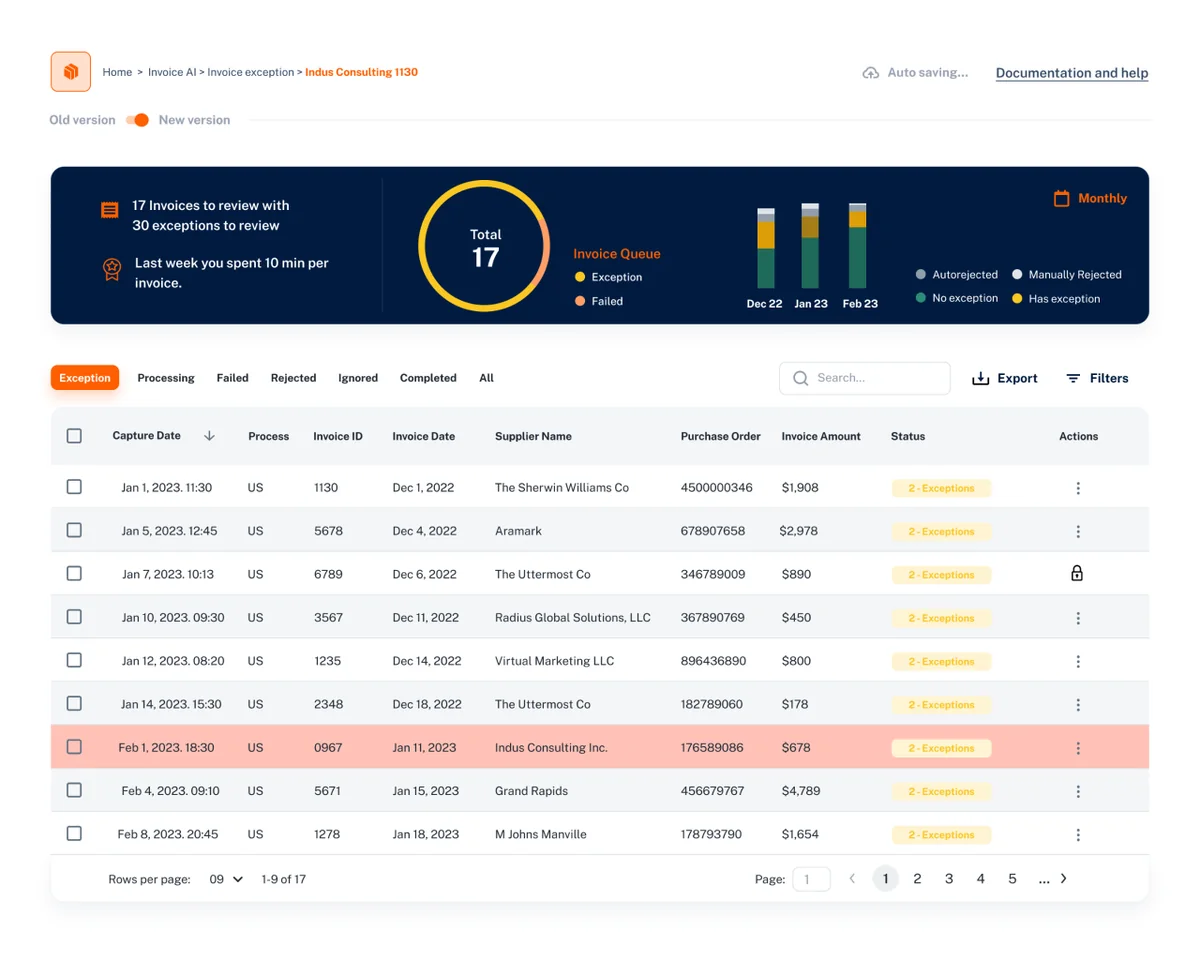Viewport: 1200px width, 975px height.
Task: Click the orange box app logo
Action: (71, 72)
